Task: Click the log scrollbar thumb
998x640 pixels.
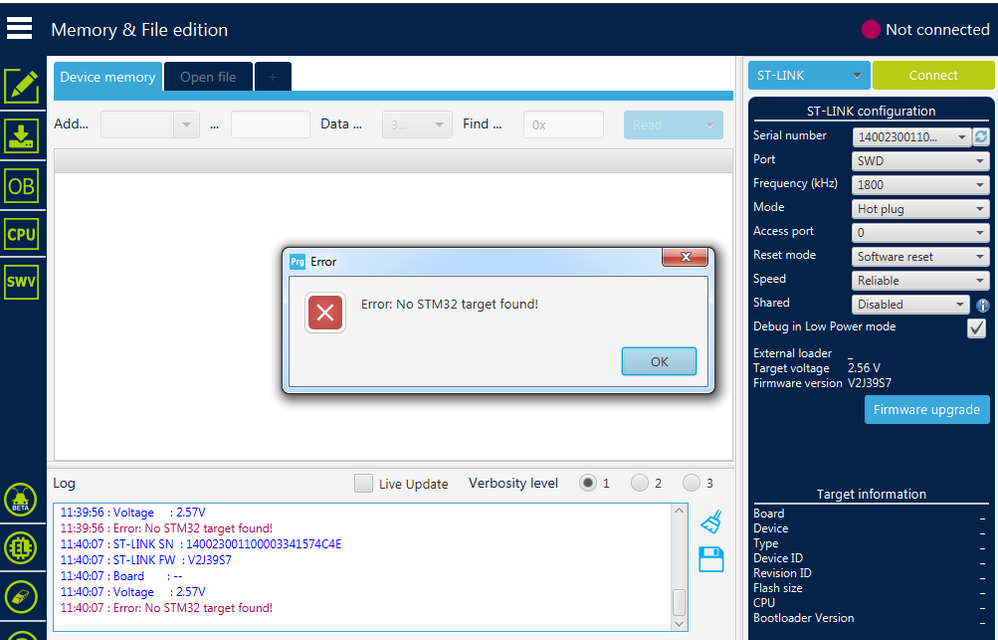Action: pos(679,602)
